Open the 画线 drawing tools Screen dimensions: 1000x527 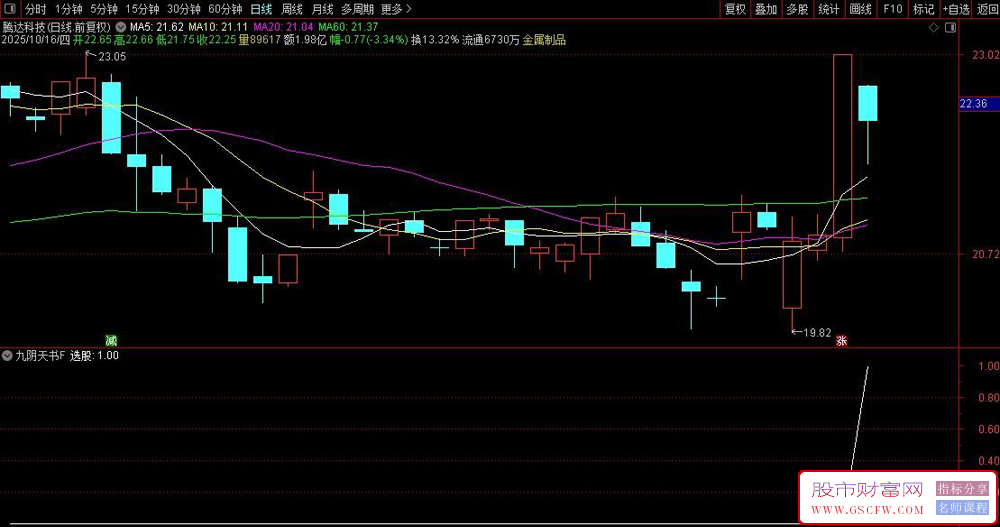(x=859, y=9)
